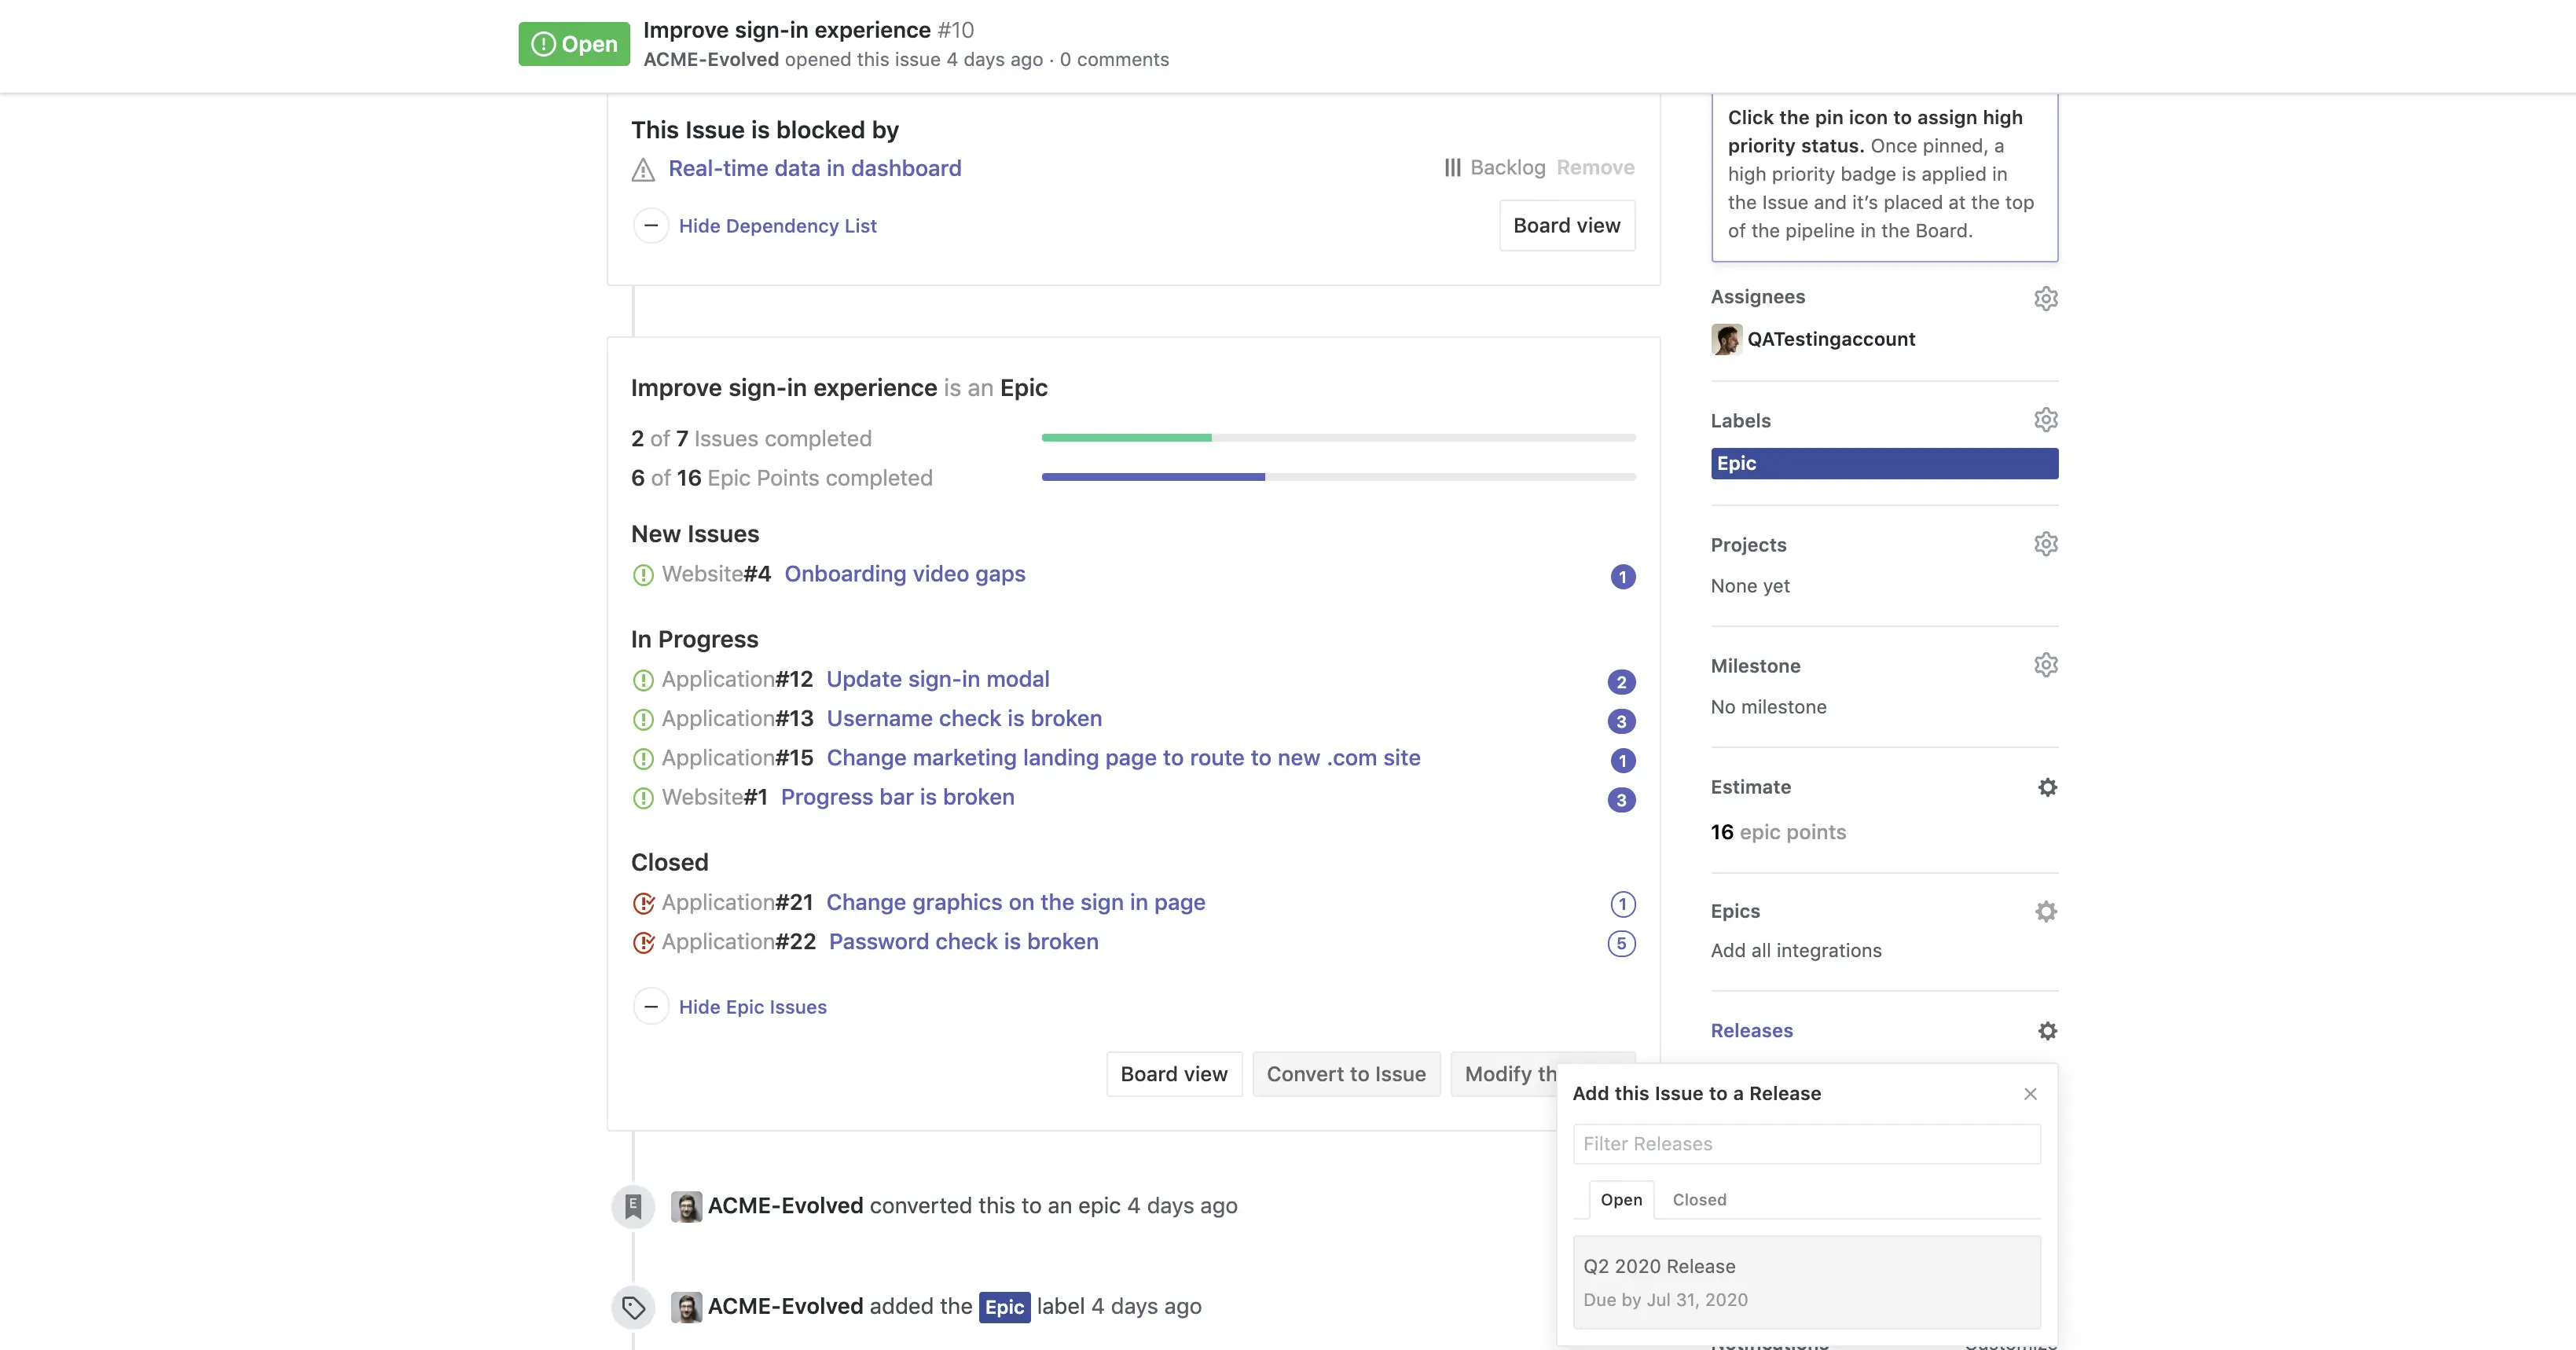Open the Progress bar is broken issue
This screenshot has height=1350, width=2576.
[x=897, y=797]
